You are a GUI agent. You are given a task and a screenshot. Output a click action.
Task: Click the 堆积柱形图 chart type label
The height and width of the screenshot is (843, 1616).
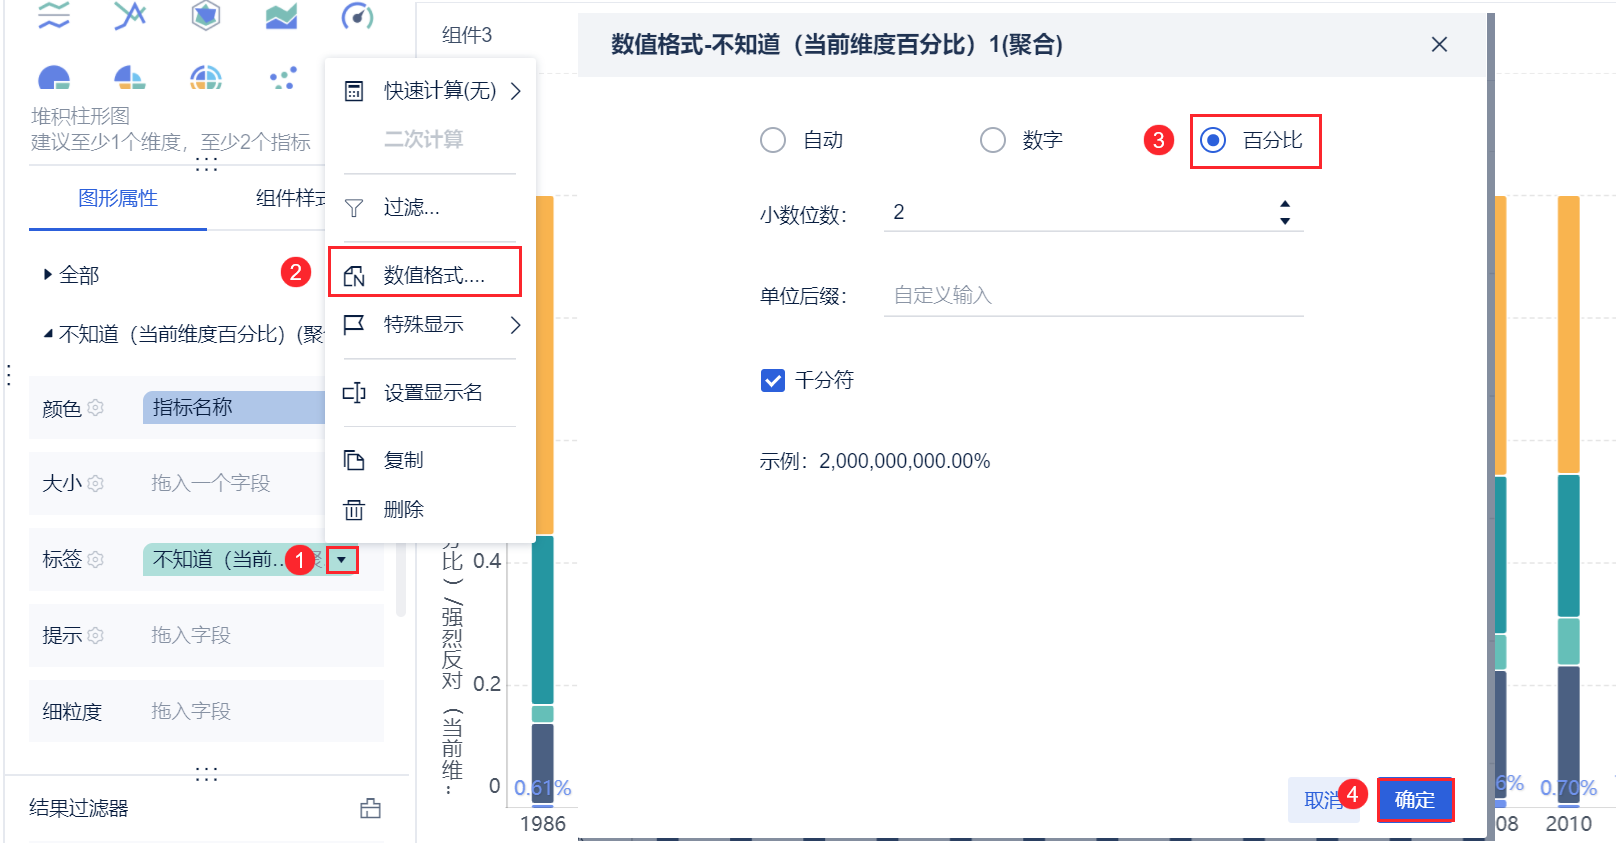(x=80, y=116)
